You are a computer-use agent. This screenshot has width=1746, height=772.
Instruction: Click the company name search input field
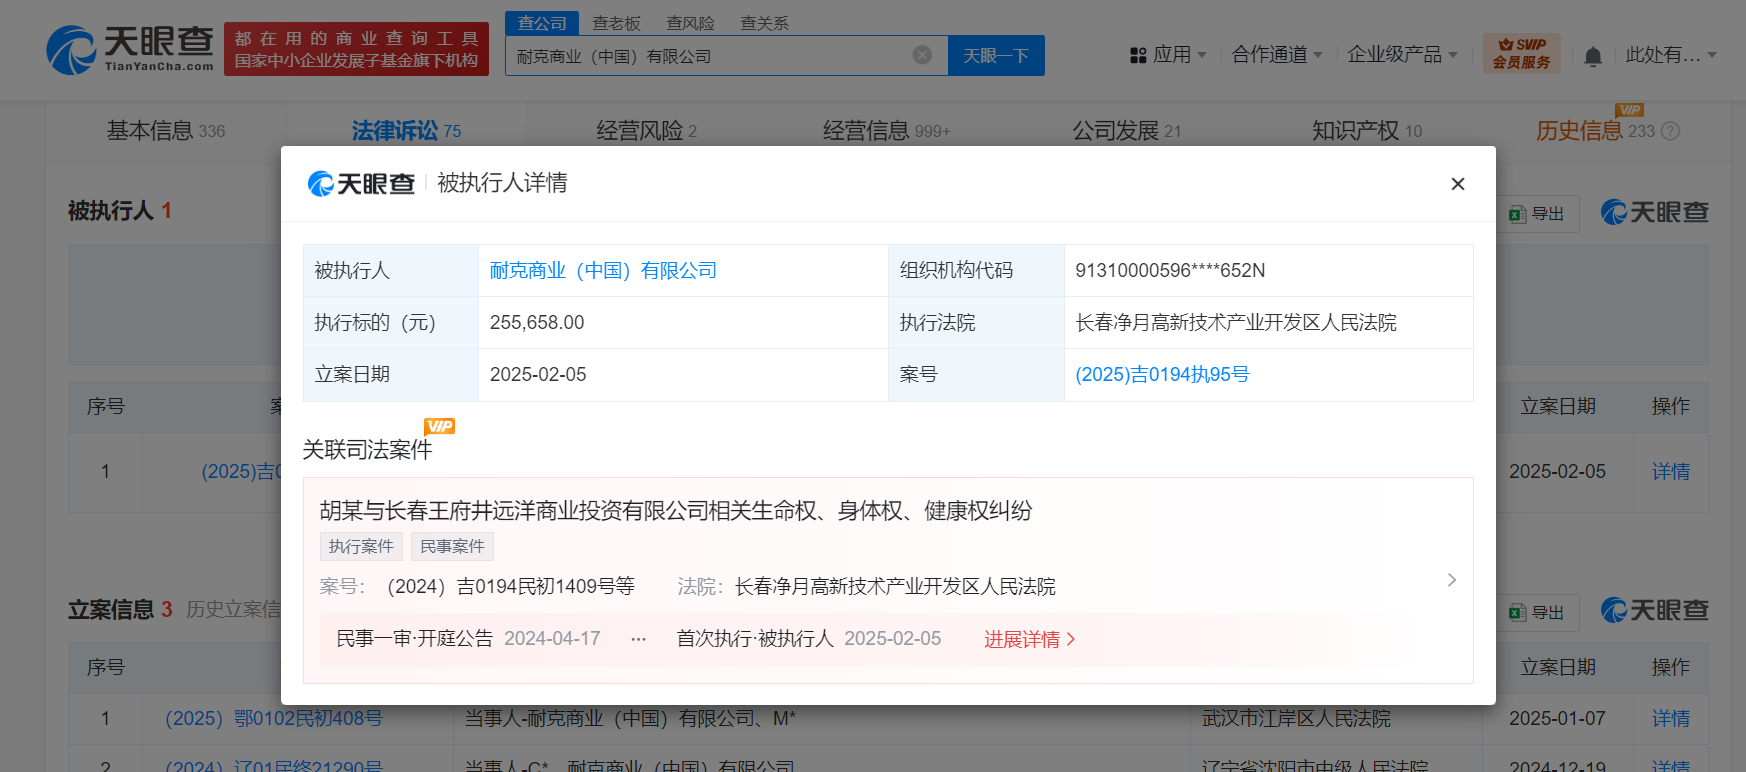(x=710, y=56)
